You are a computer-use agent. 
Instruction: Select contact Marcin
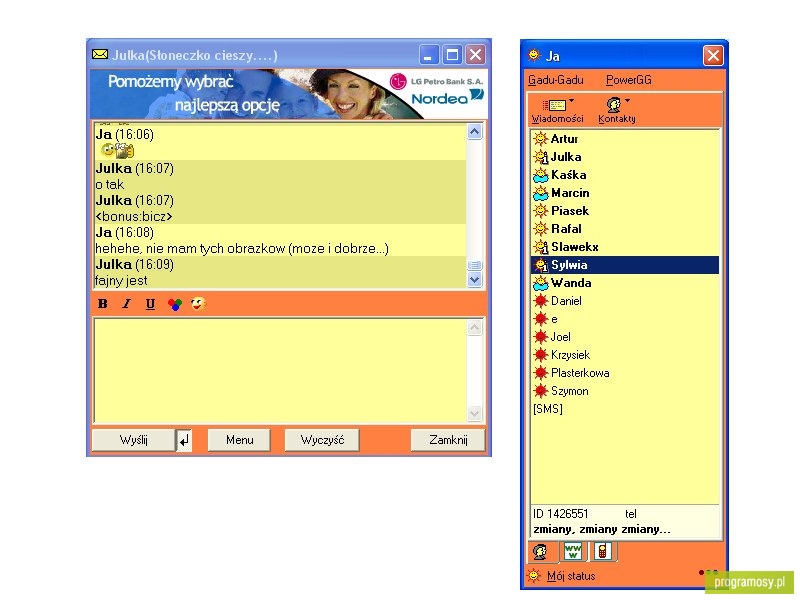tap(625, 193)
